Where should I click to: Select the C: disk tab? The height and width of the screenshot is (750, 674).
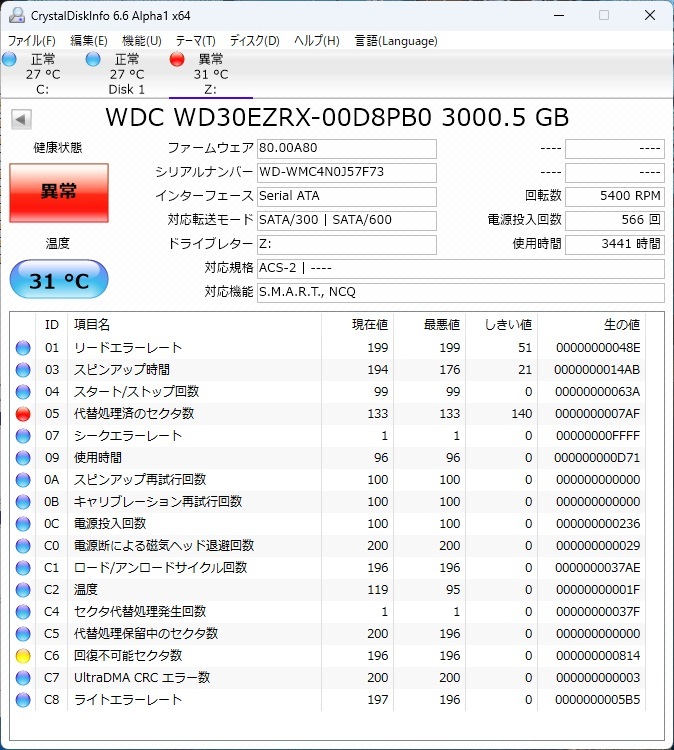click(43, 74)
